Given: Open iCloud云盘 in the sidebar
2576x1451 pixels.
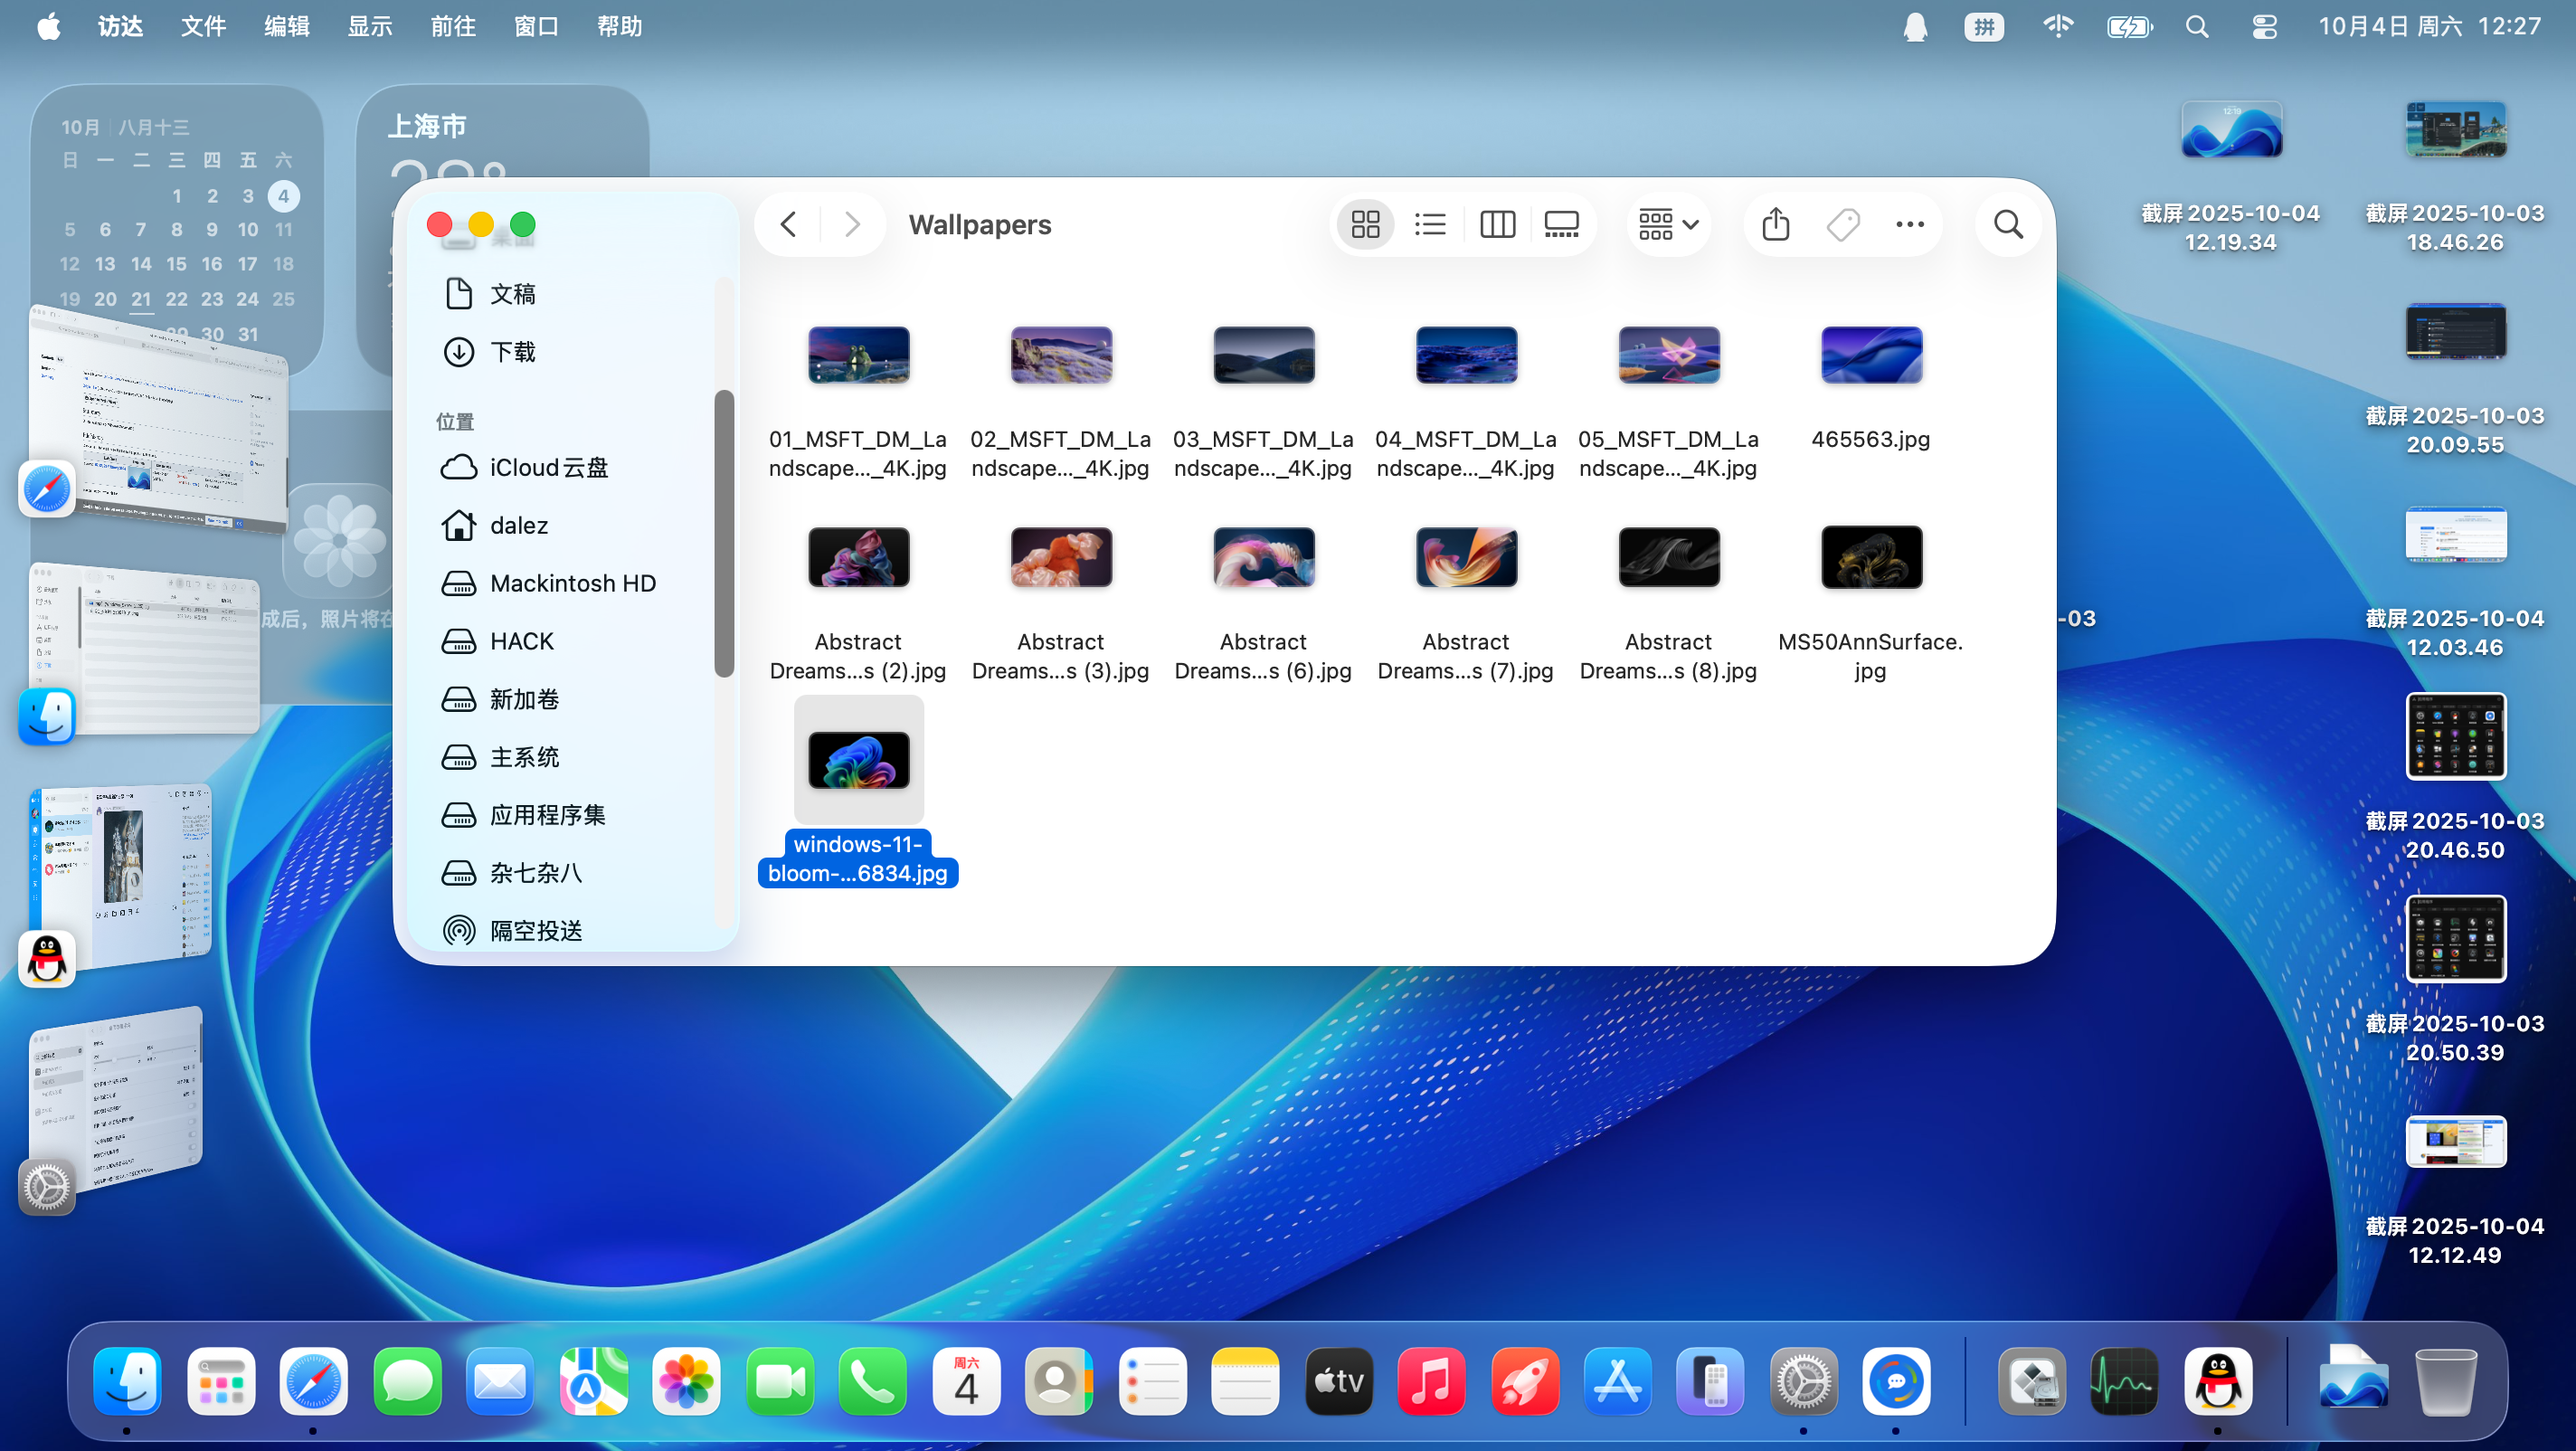Looking at the screenshot, I should click(548, 467).
